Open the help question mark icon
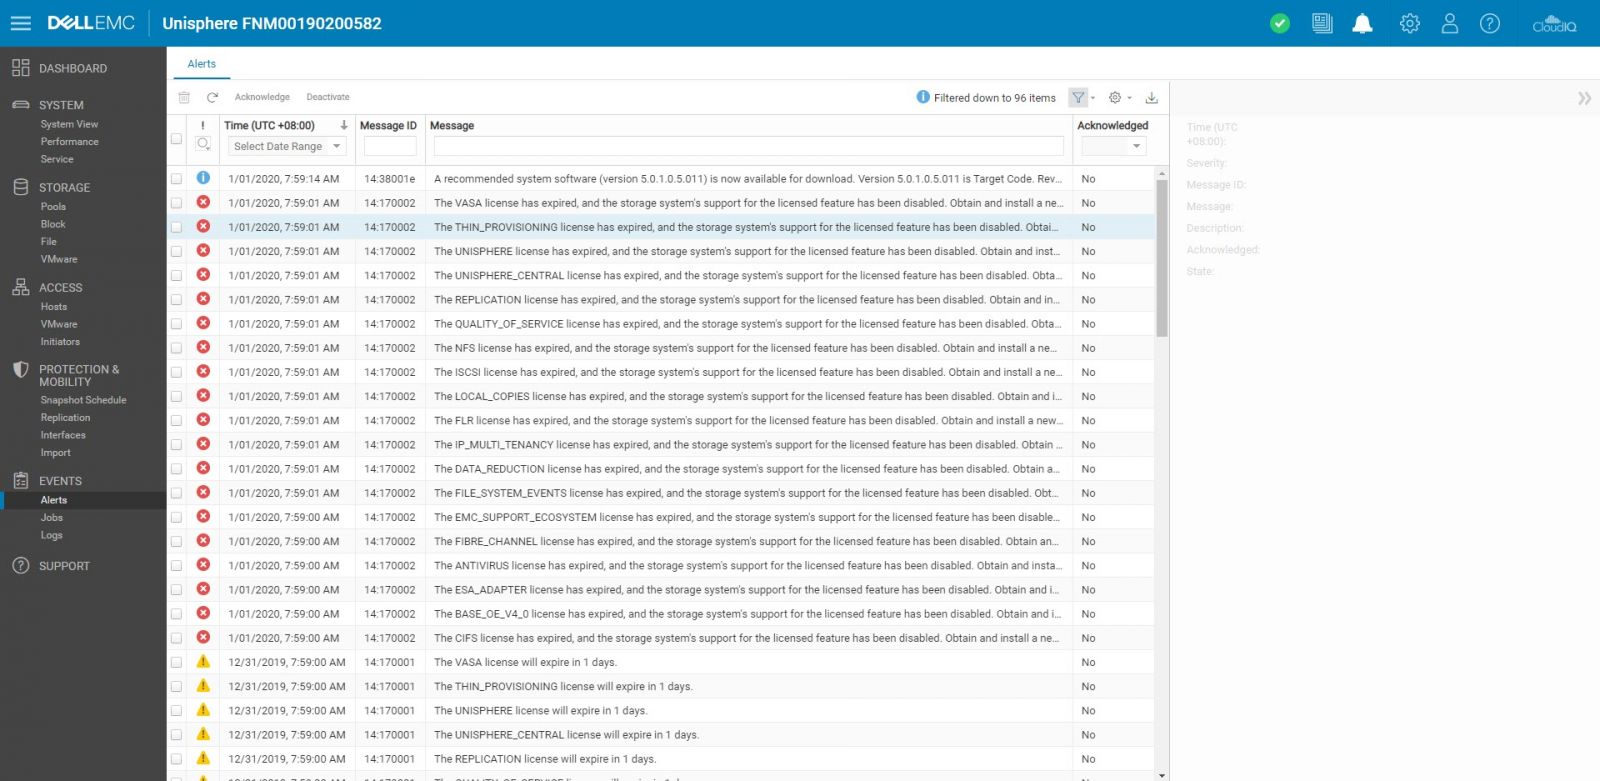This screenshot has height=781, width=1600. [1489, 23]
